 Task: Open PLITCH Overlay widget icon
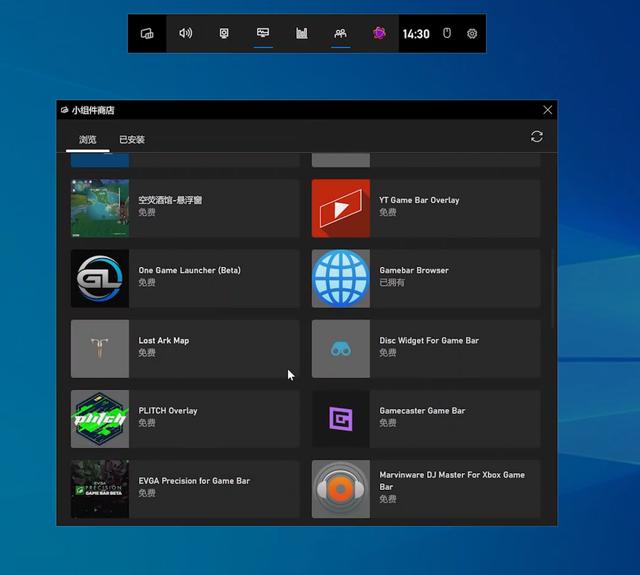pos(100,418)
